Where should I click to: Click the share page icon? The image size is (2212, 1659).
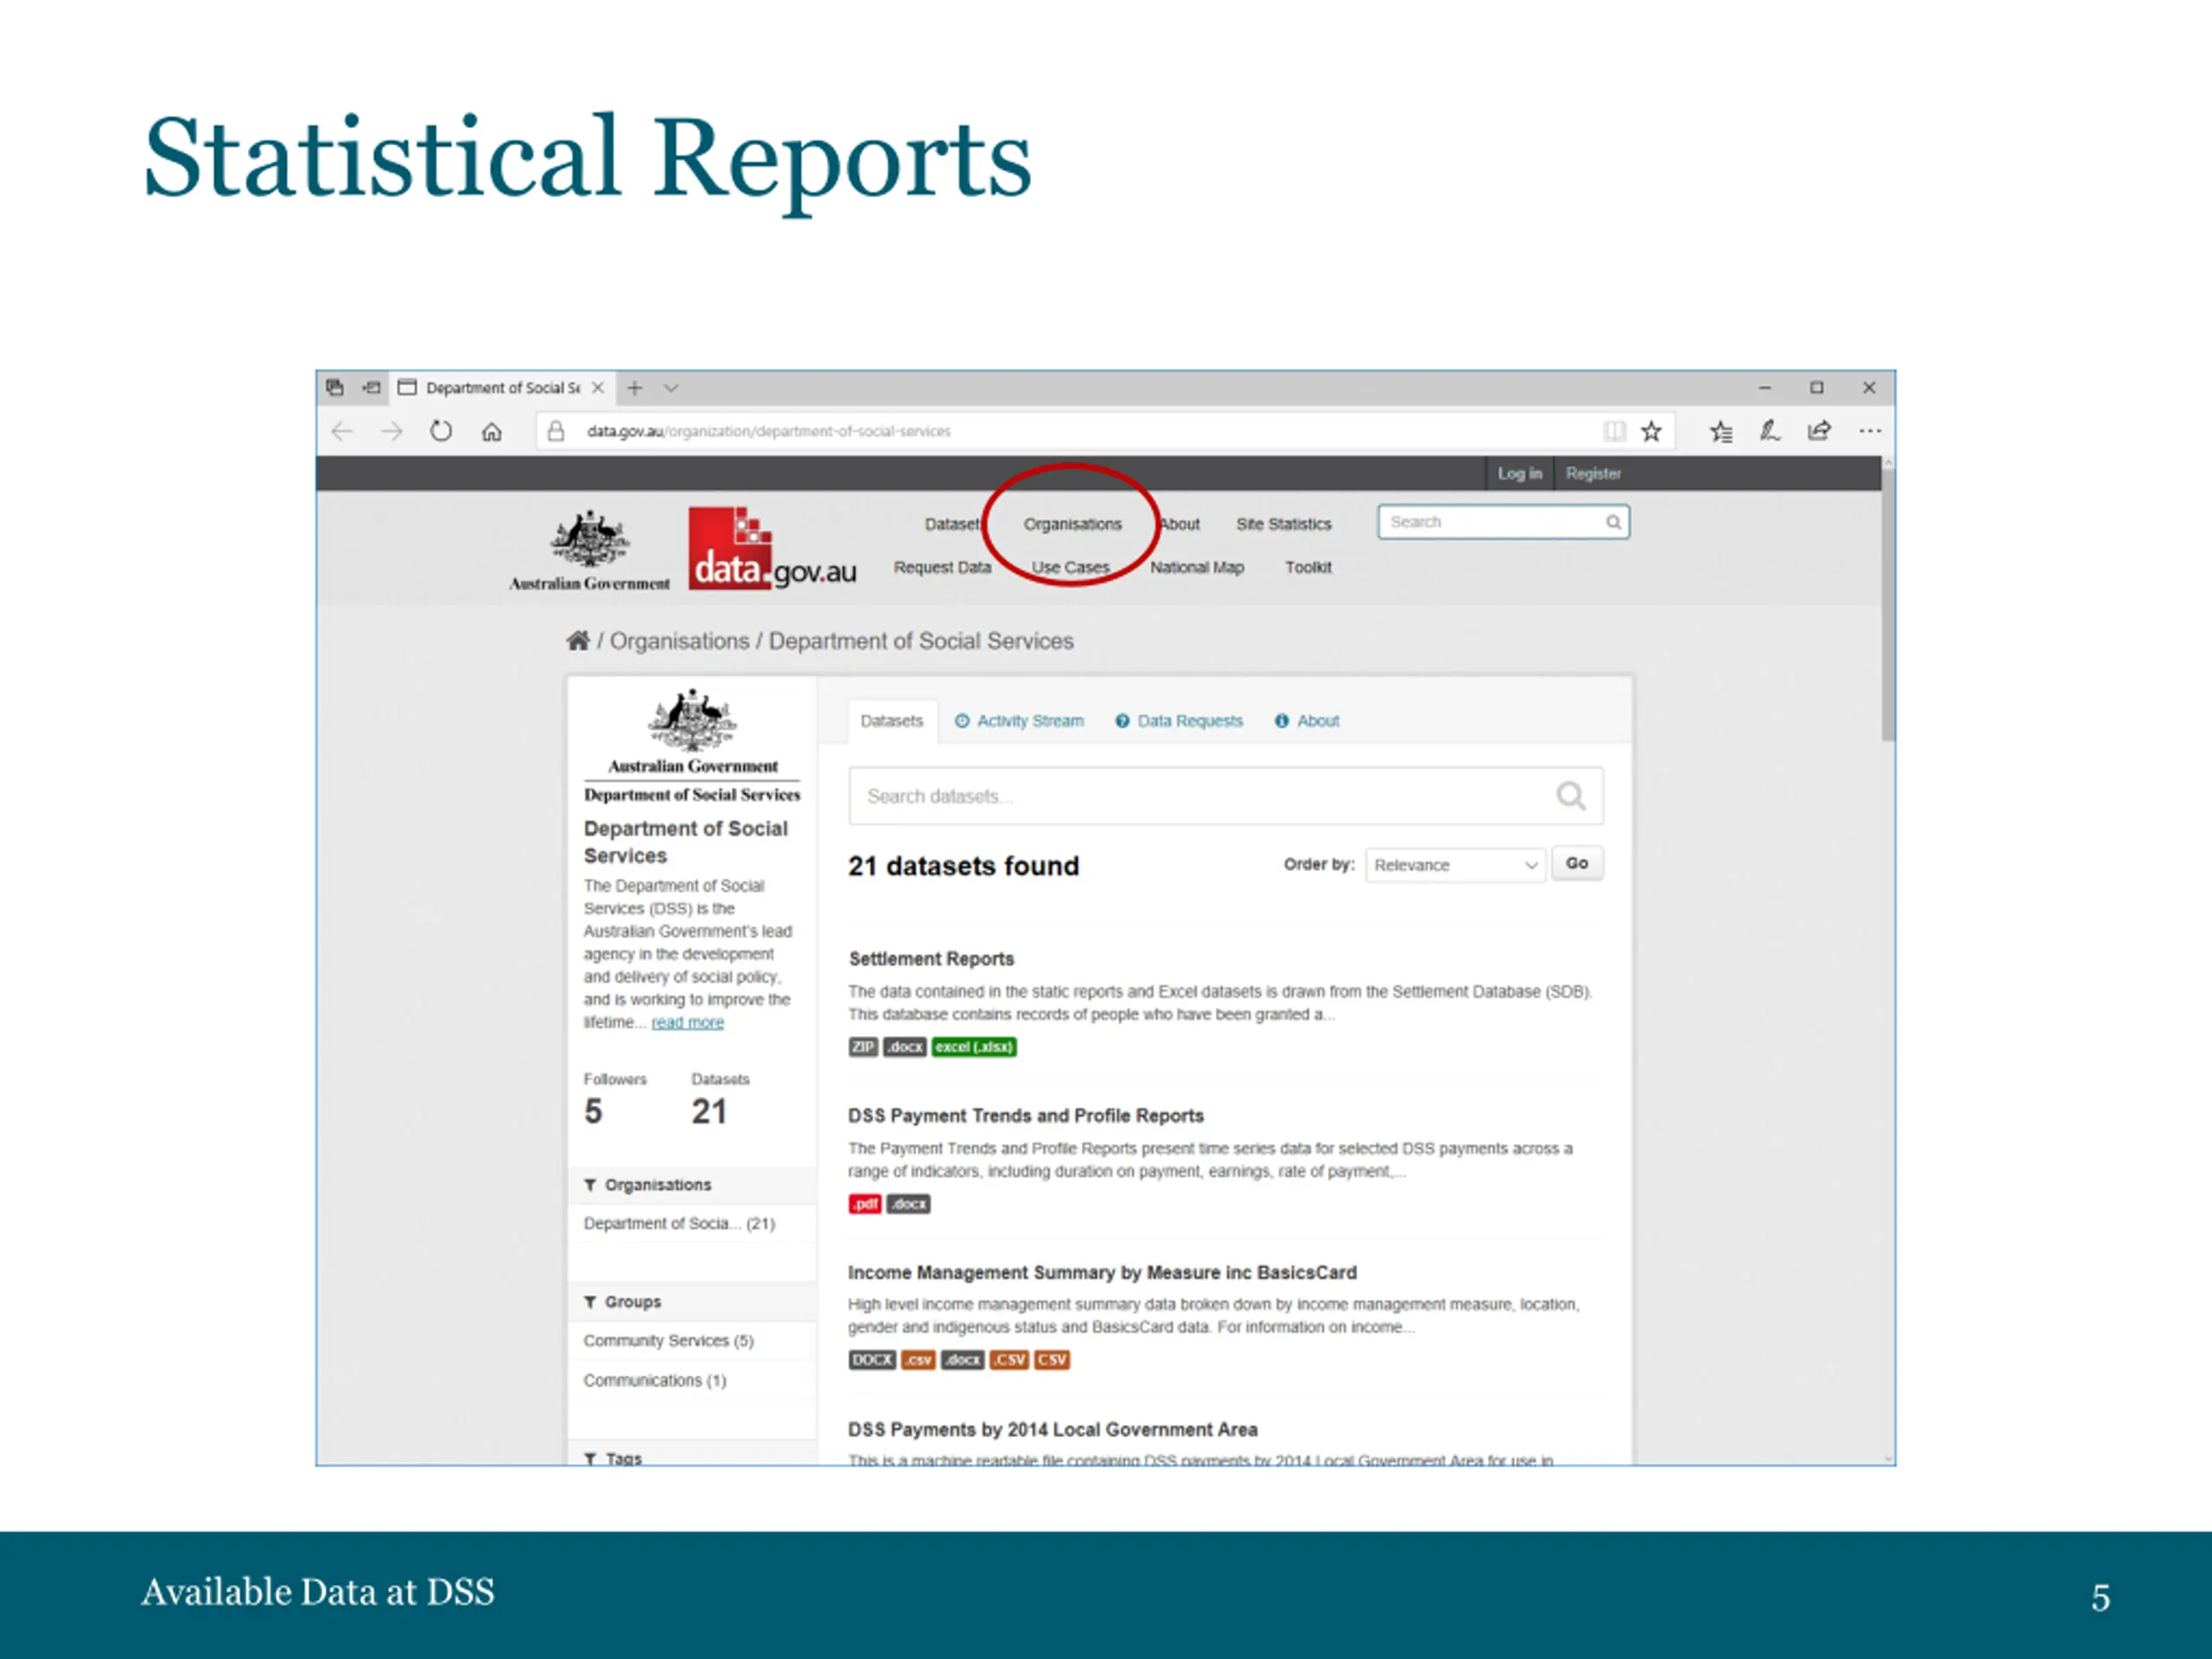[1819, 431]
